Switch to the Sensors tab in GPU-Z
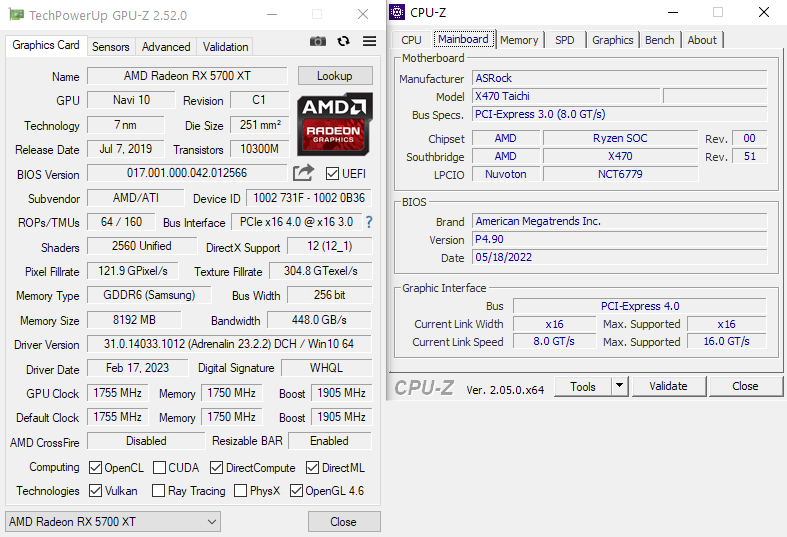Screen dimensions: 787x537 110,47
